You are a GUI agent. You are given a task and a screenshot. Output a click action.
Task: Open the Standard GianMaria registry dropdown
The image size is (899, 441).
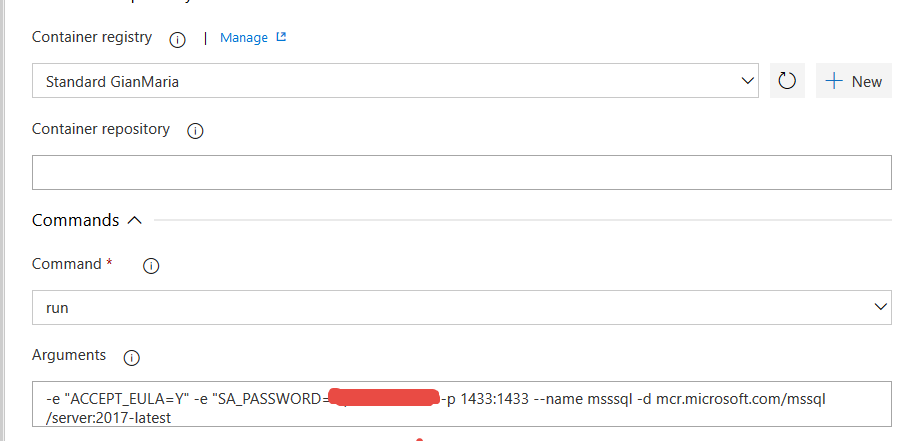coord(395,81)
